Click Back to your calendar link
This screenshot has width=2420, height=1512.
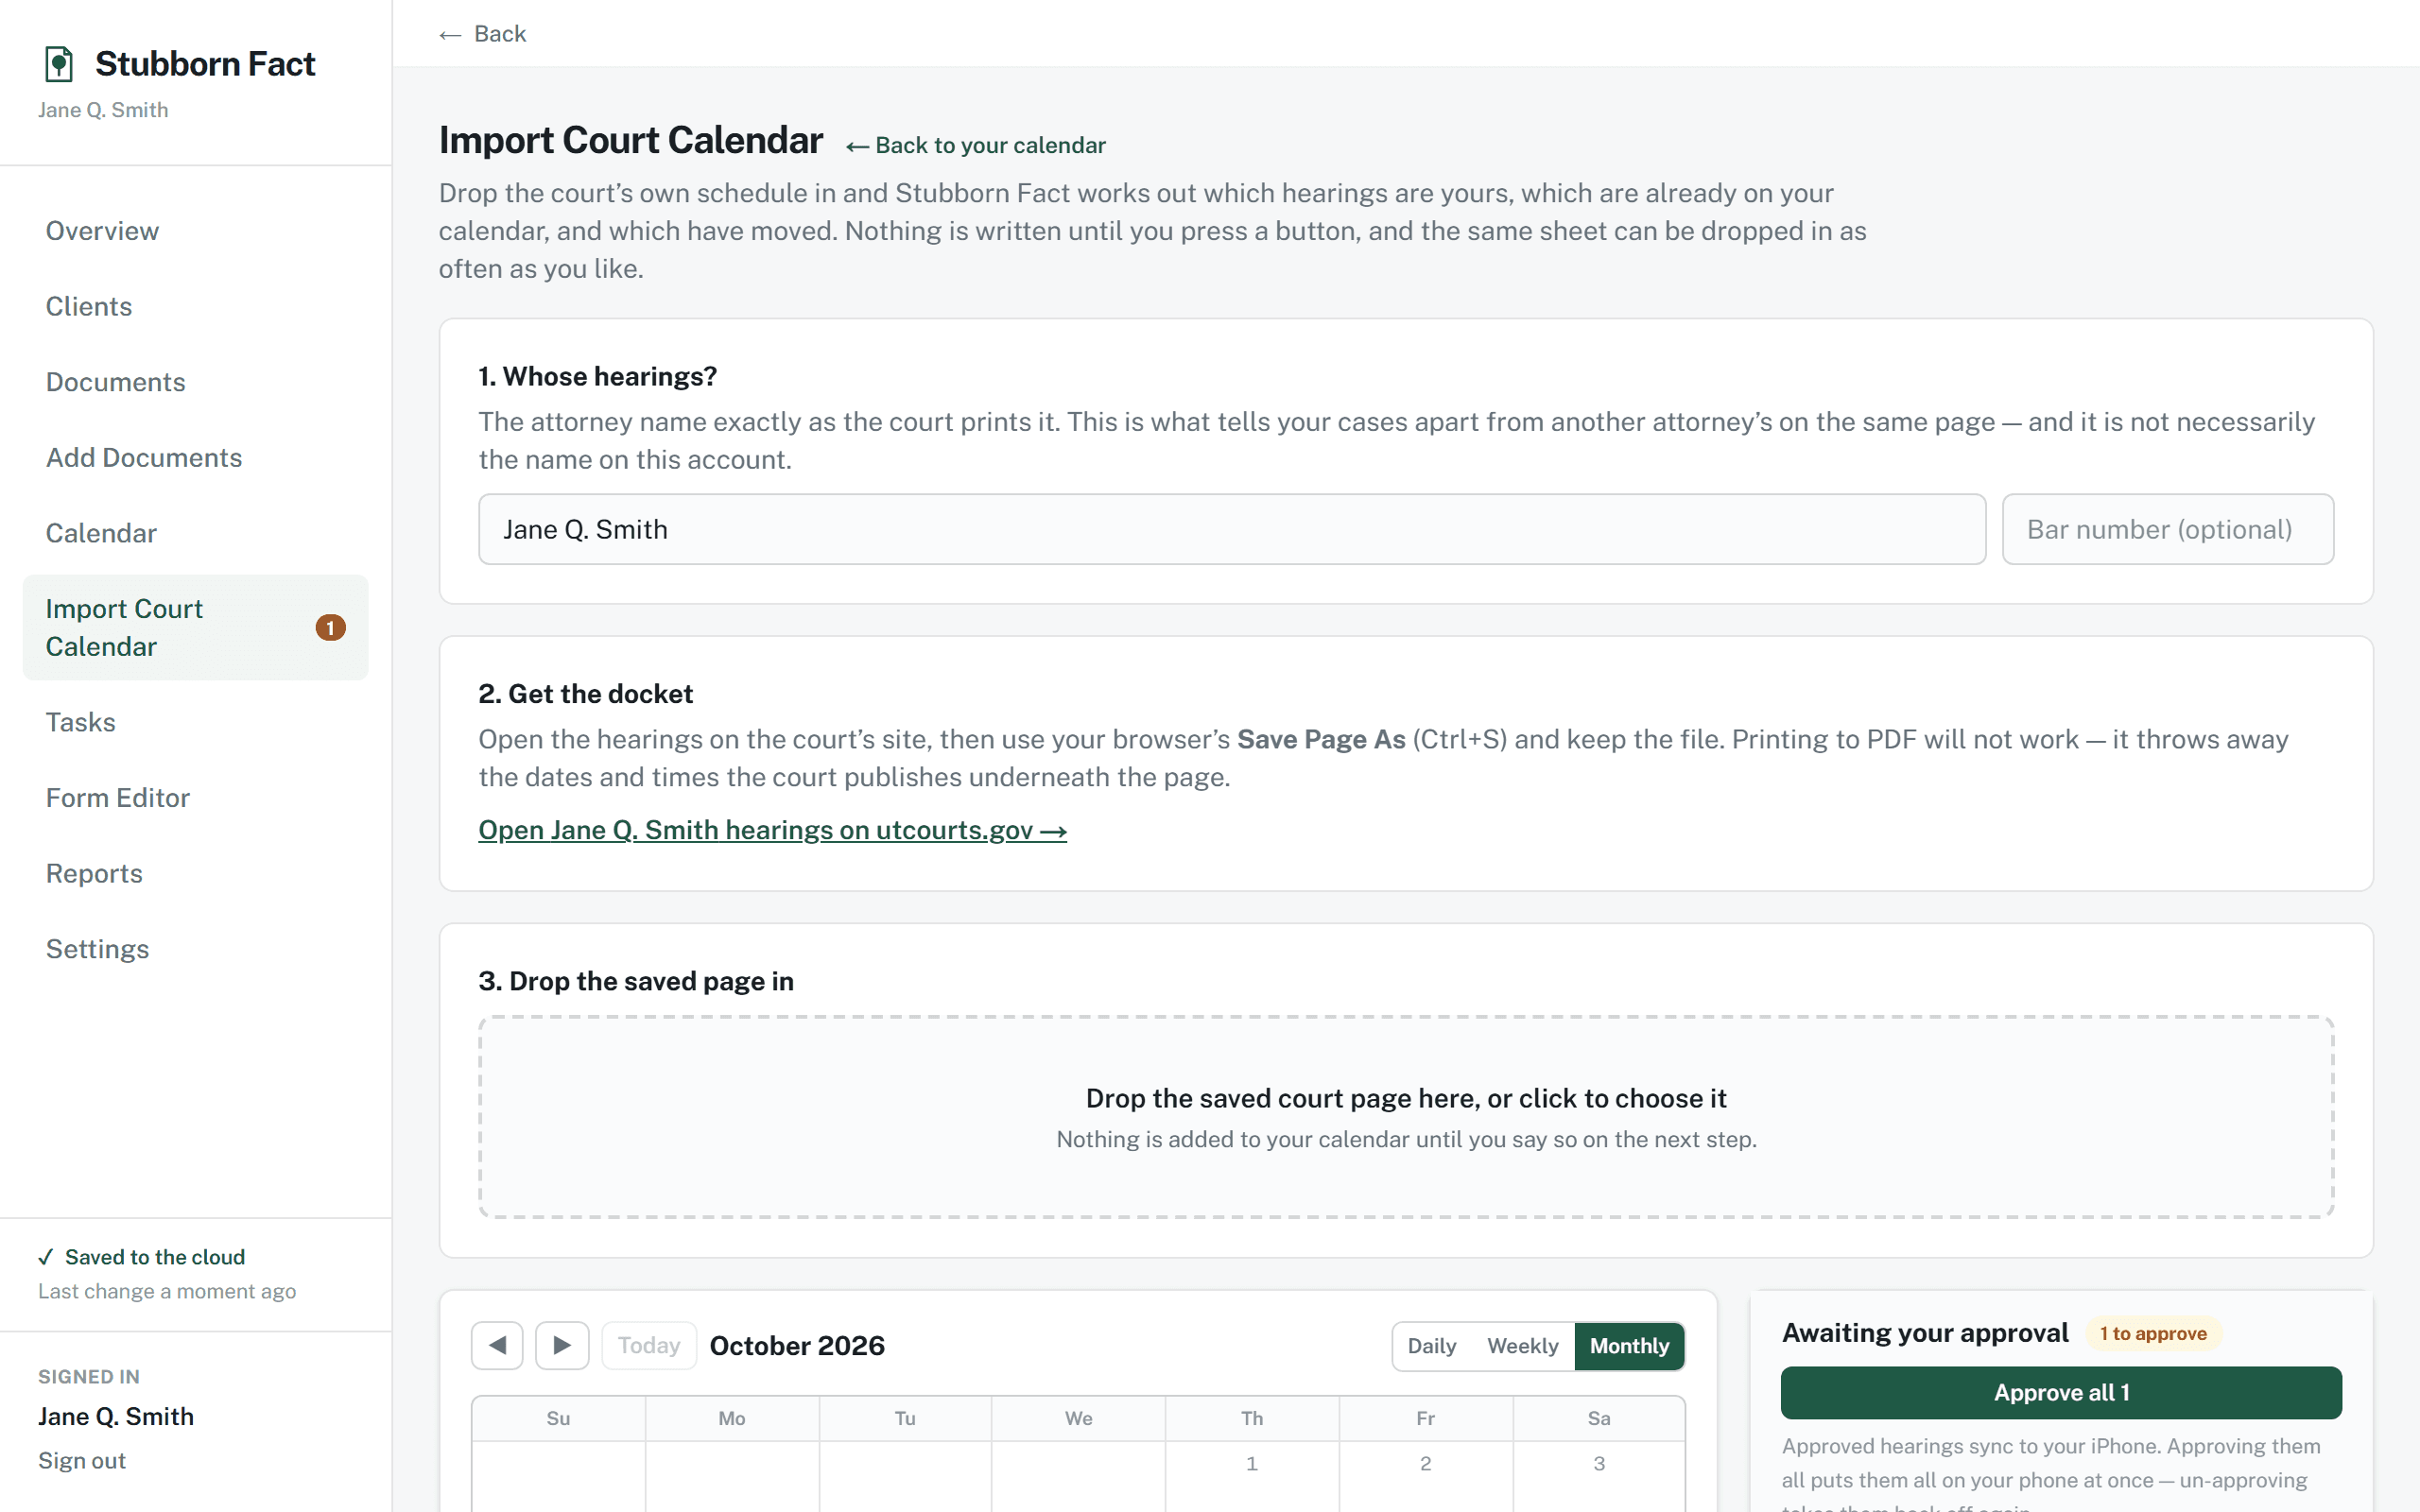[x=976, y=146]
